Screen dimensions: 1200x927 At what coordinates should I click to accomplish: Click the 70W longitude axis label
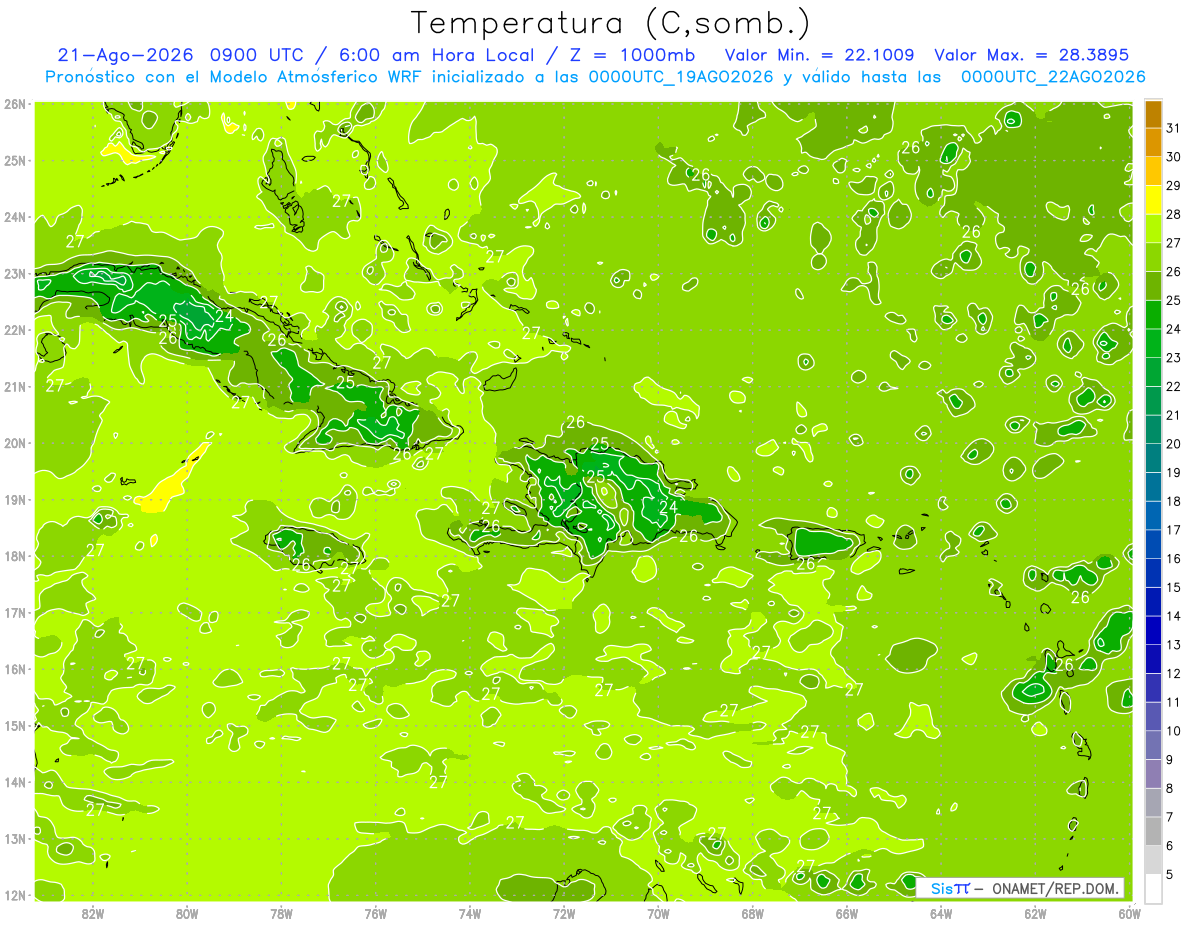(658, 913)
